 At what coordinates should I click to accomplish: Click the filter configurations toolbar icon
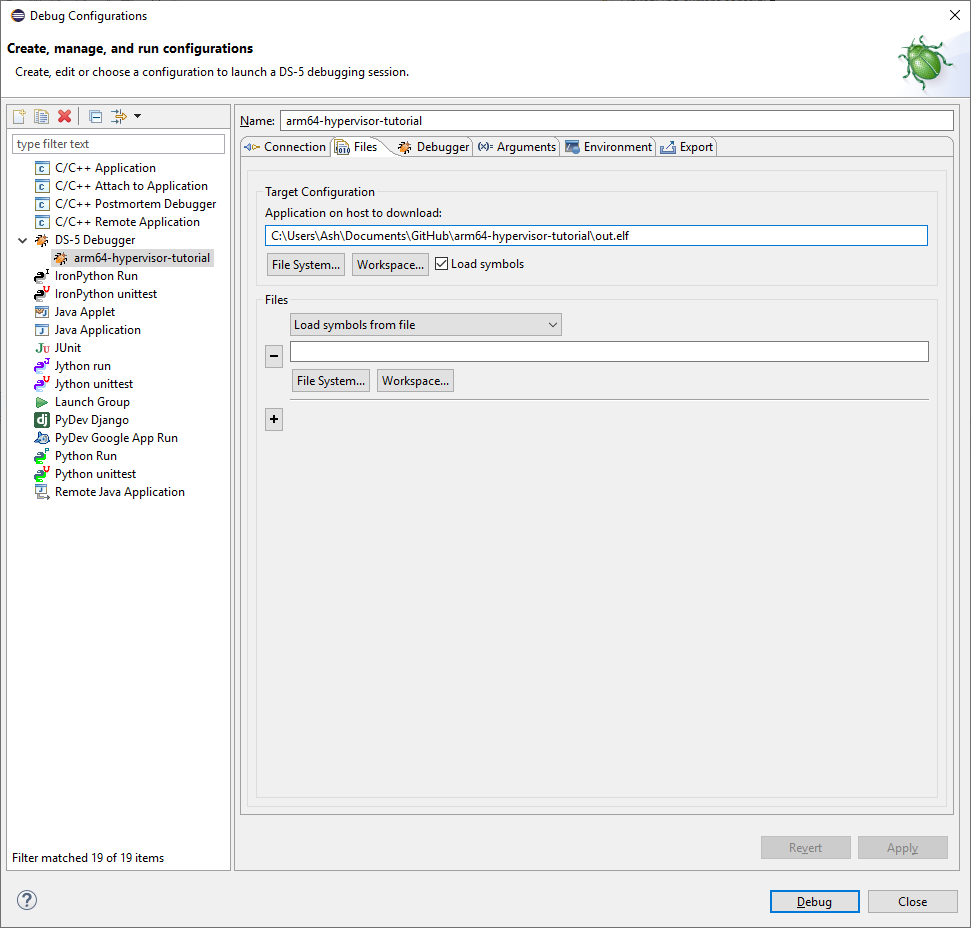tap(118, 116)
